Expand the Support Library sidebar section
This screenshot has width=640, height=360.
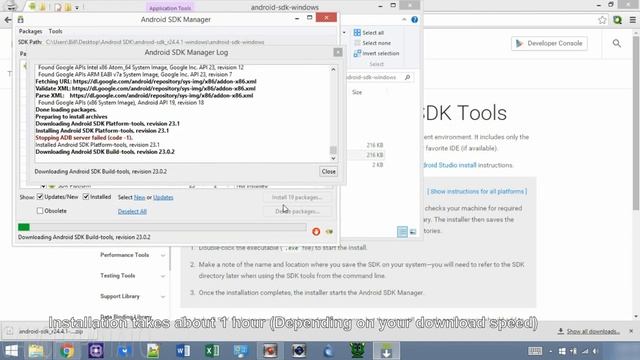(163, 297)
